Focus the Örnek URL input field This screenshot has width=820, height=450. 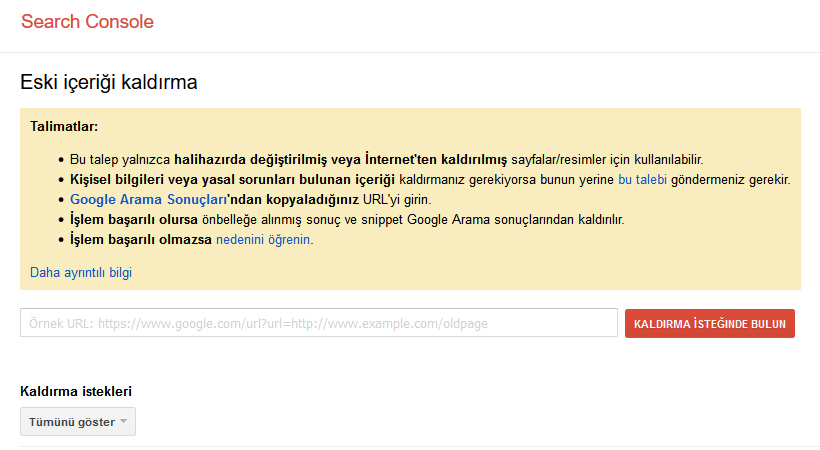tap(318, 323)
